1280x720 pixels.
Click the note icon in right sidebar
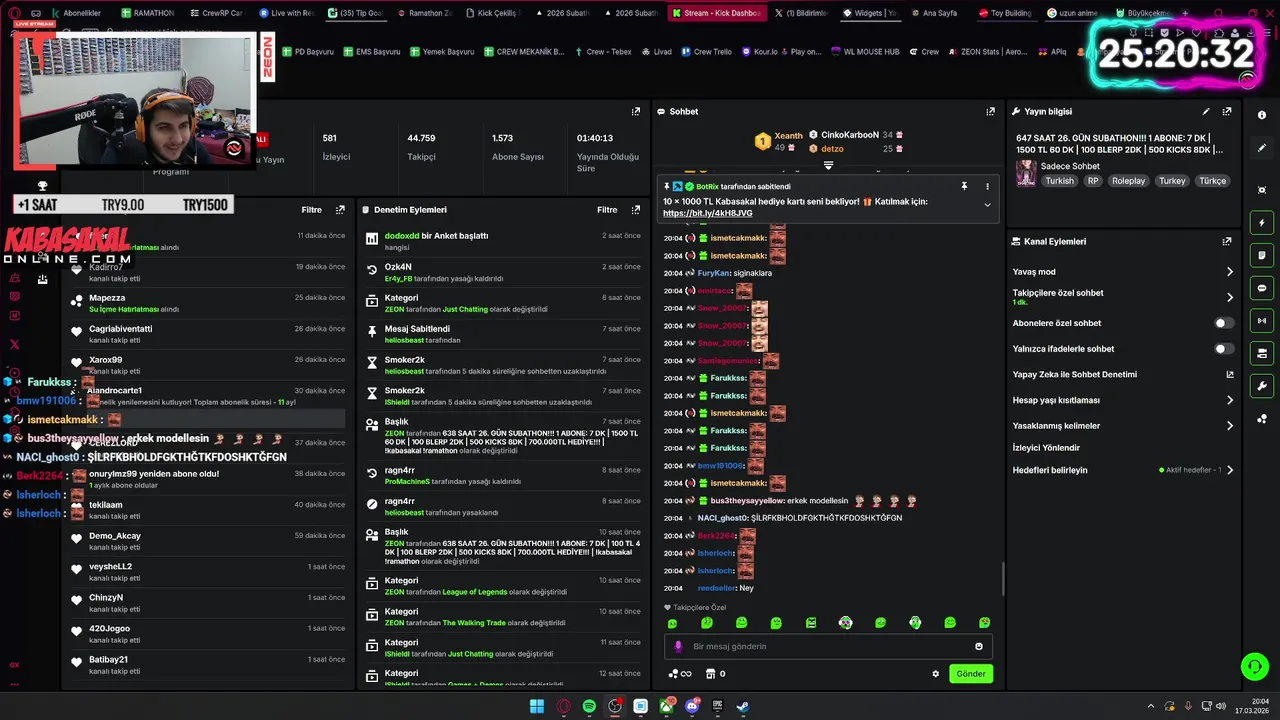pyautogui.click(x=1262, y=256)
